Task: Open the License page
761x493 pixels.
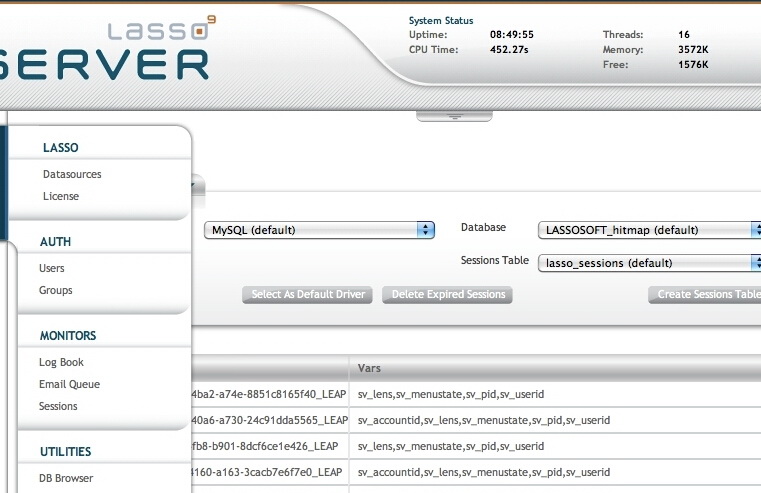Action: point(61,196)
